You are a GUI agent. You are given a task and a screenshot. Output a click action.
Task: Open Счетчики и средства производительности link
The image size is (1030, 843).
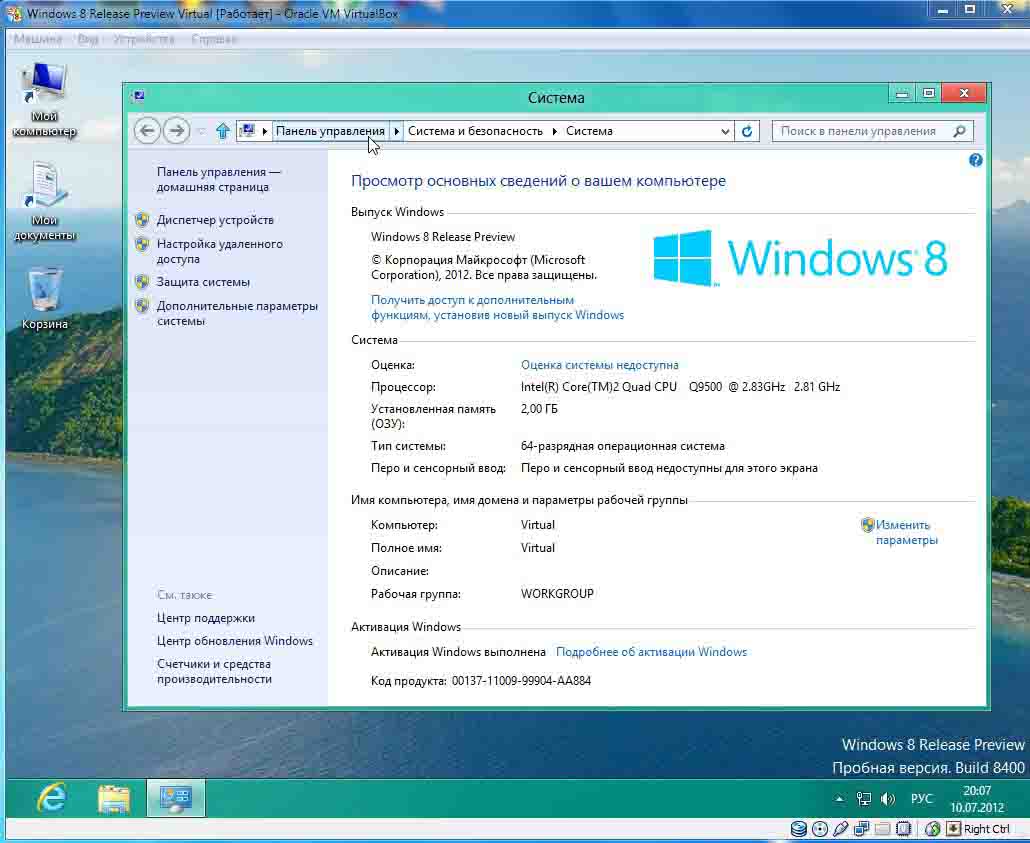[x=214, y=672]
